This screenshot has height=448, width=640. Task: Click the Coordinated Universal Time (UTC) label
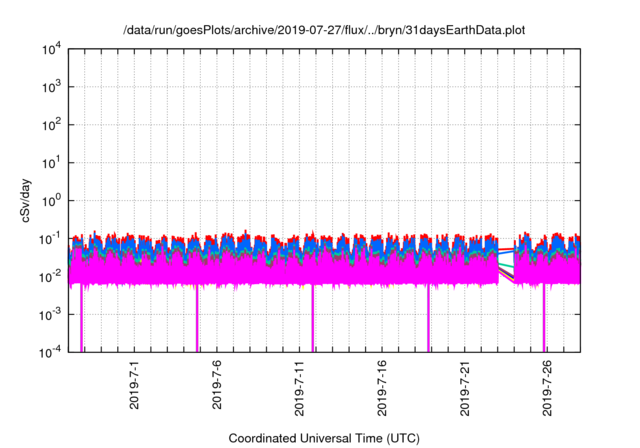(x=324, y=438)
